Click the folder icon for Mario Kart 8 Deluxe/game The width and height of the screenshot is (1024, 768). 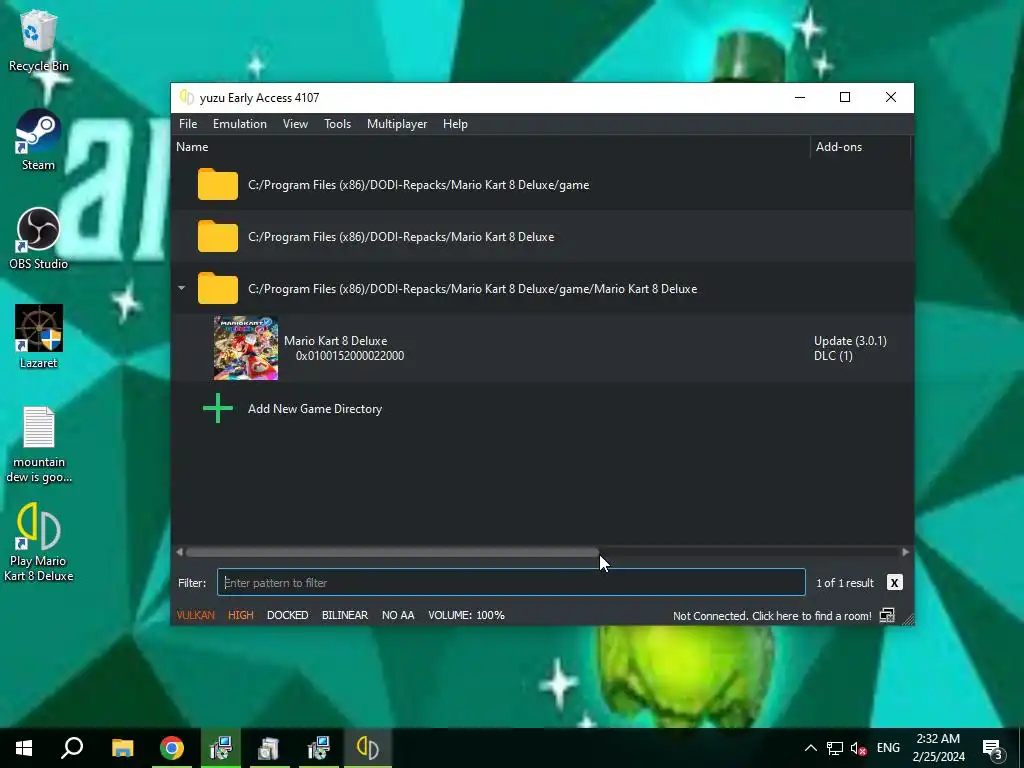click(218, 184)
